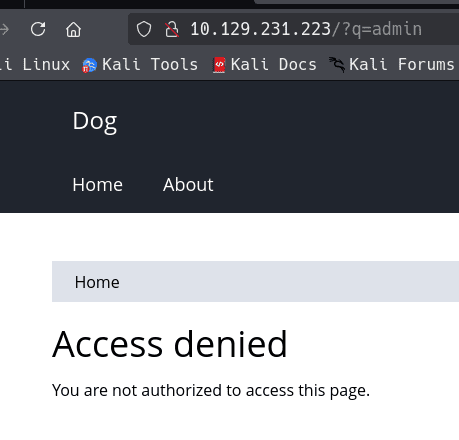Screen dimensions: 459x440
Task: Open the shield tracking protection icon
Action: pyautogui.click(x=144, y=29)
